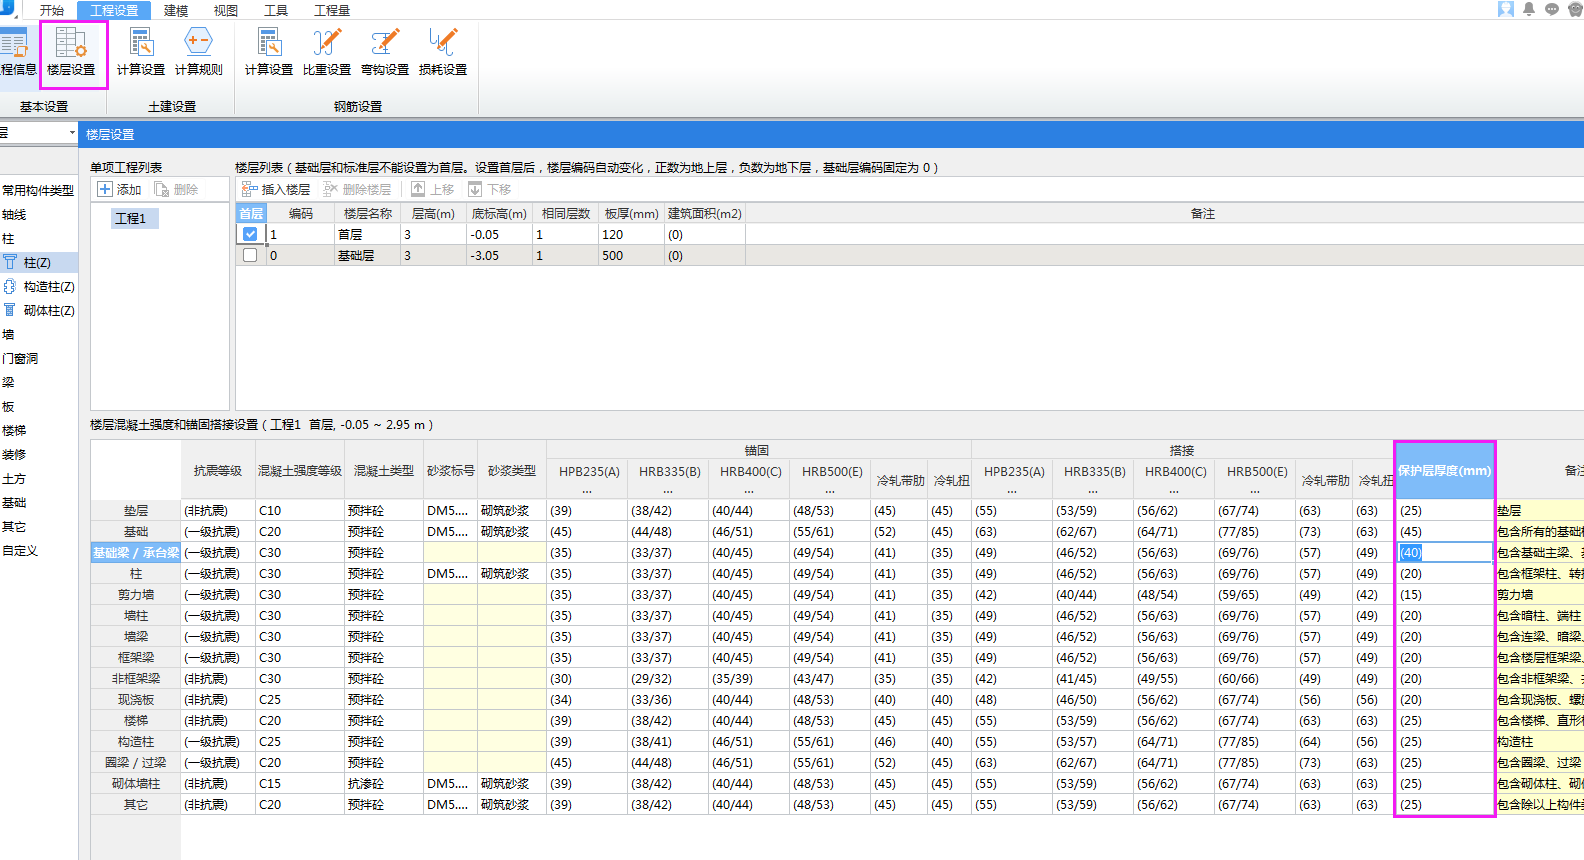Select 构造柱(Z) component in sidebar
The height and width of the screenshot is (860, 1584).
point(39,286)
